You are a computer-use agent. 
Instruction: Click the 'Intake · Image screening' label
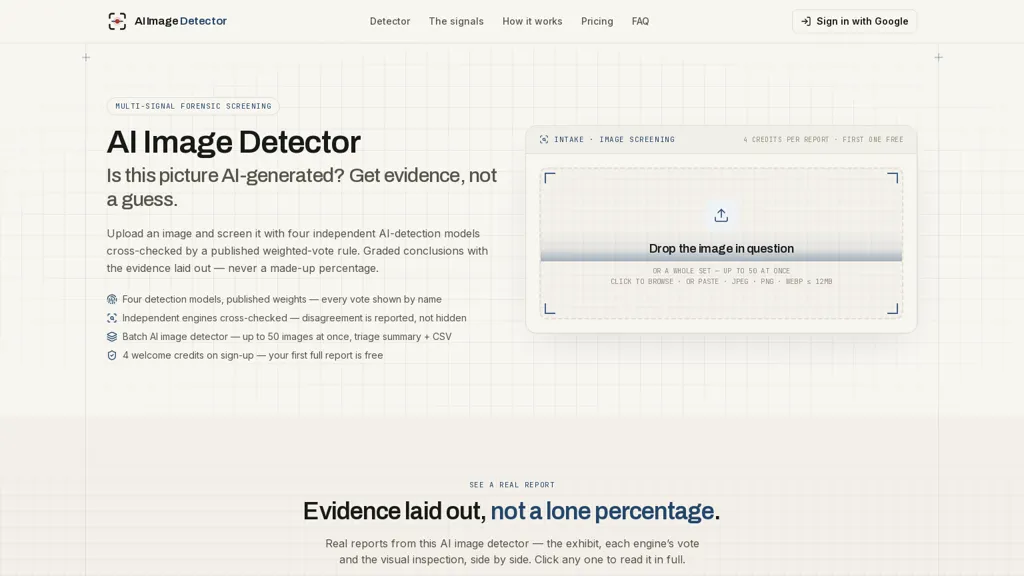[614, 139]
